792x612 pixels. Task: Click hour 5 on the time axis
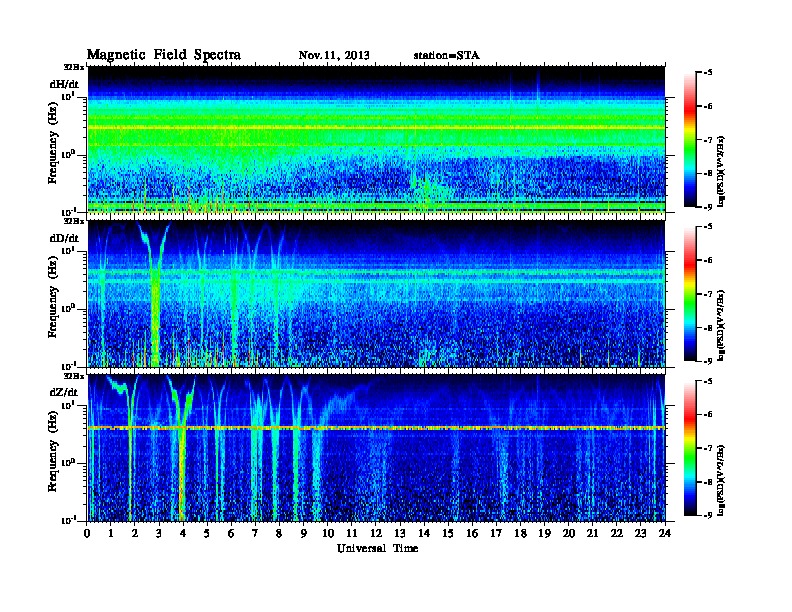pos(208,533)
